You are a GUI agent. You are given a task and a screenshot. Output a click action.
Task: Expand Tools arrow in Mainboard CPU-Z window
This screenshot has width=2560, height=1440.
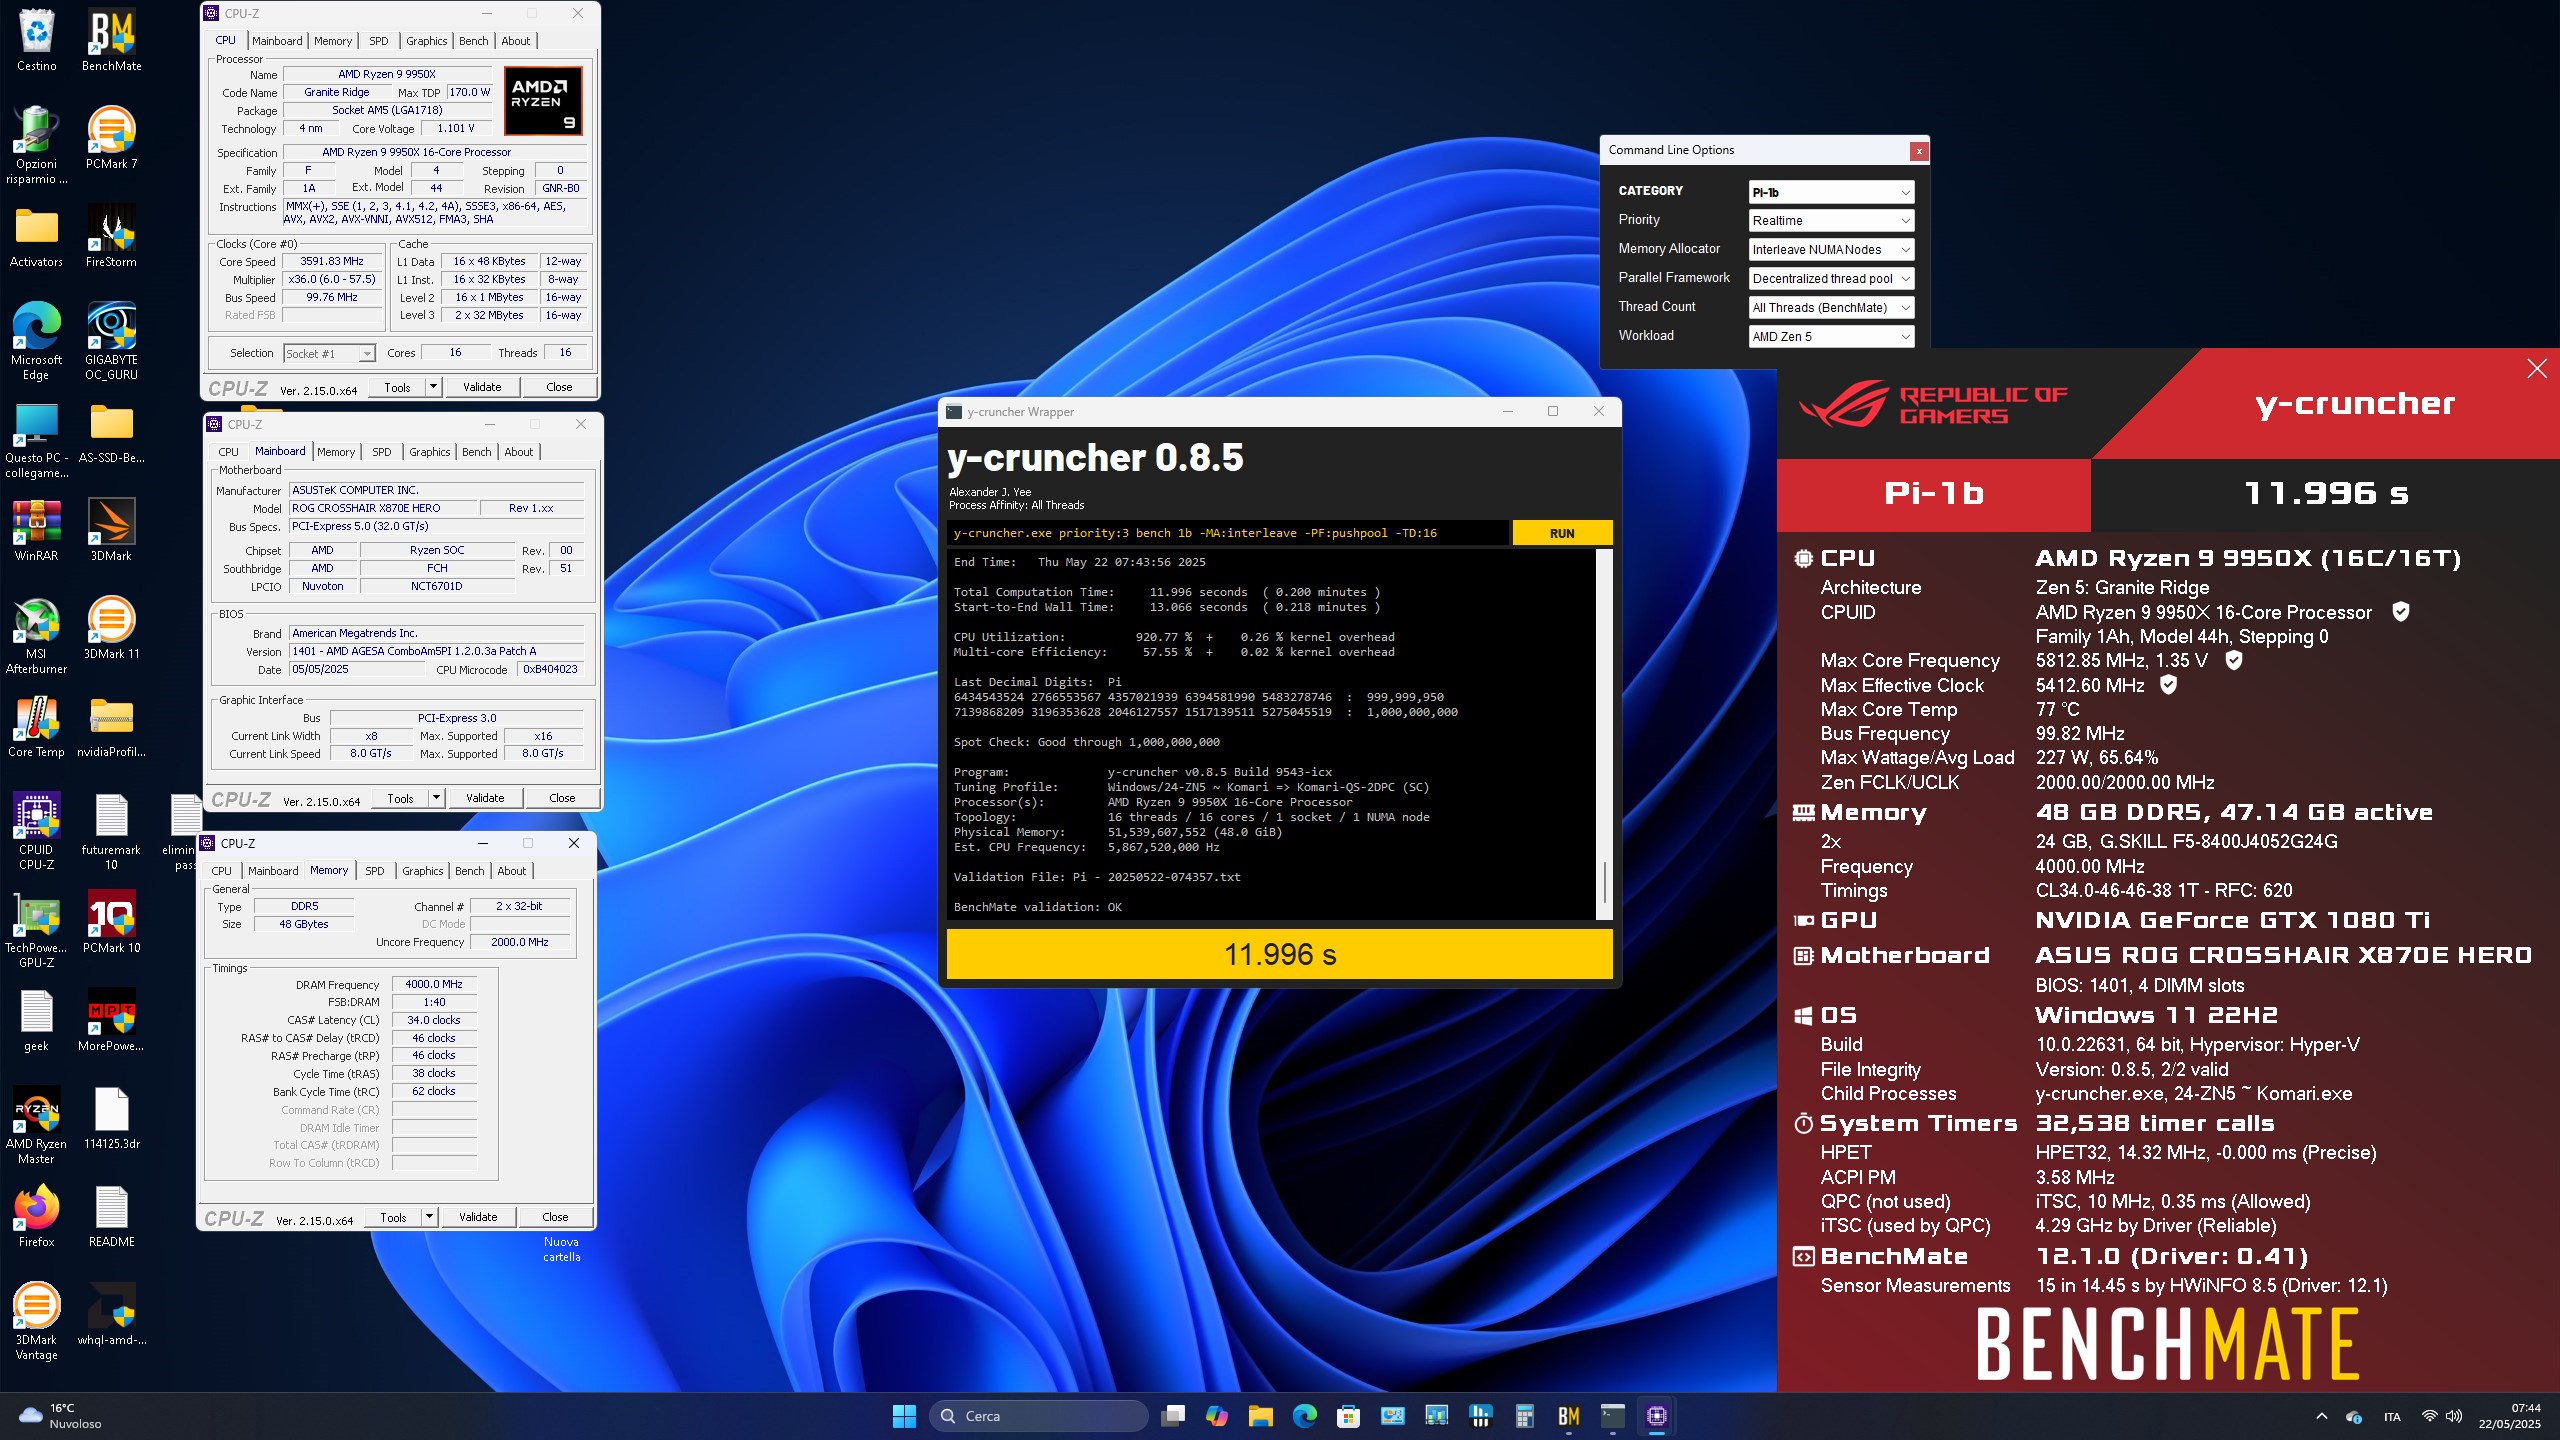436,798
